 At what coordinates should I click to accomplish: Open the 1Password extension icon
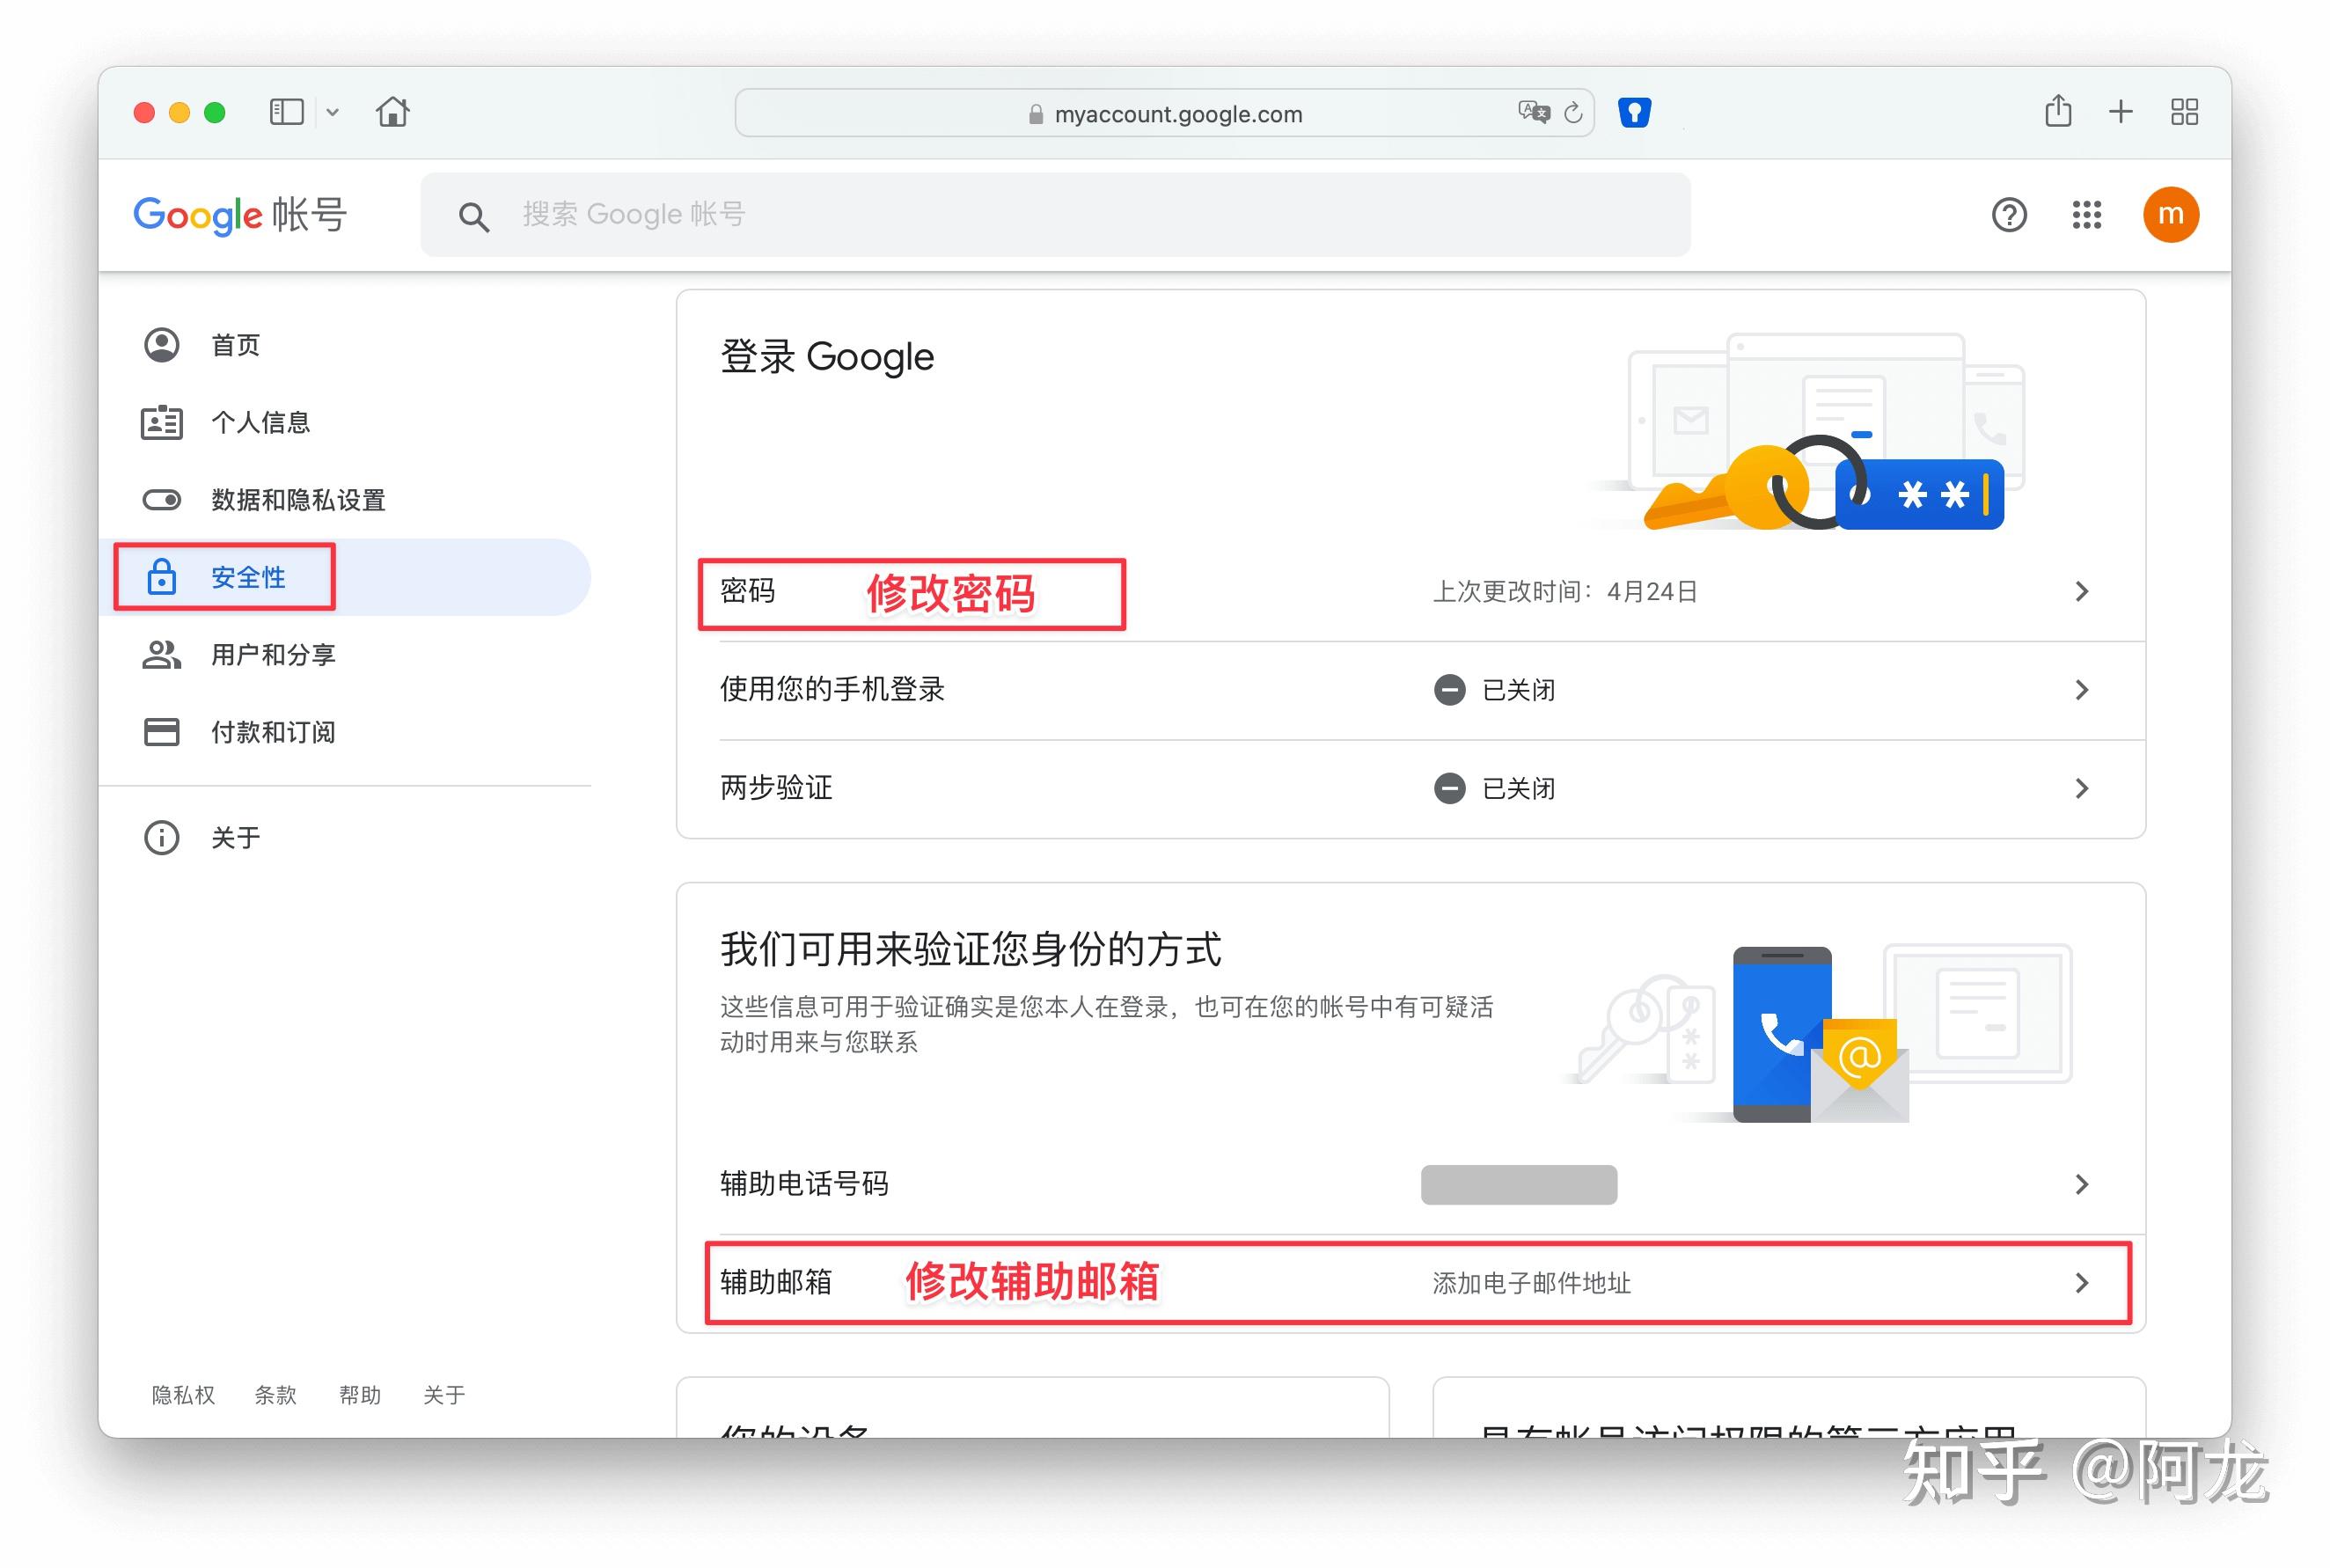coord(1635,113)
